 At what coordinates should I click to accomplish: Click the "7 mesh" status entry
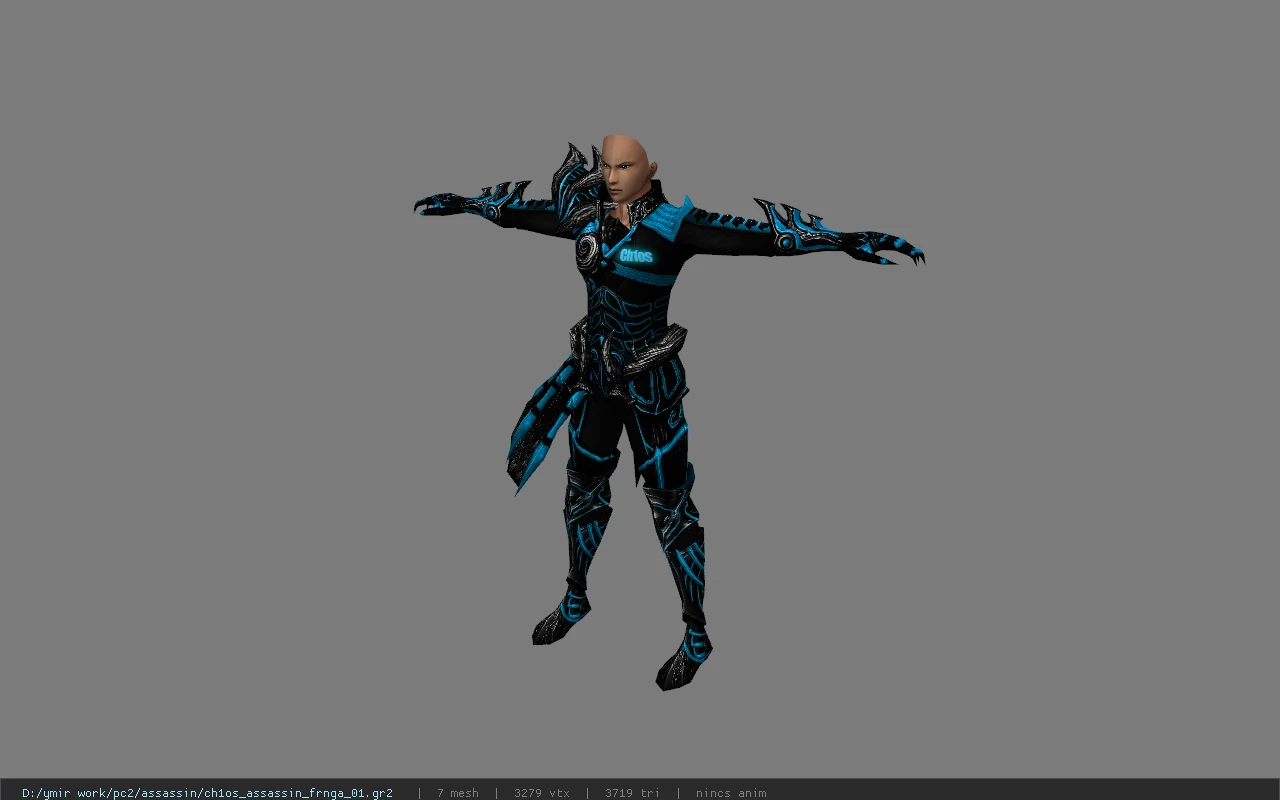457,793
